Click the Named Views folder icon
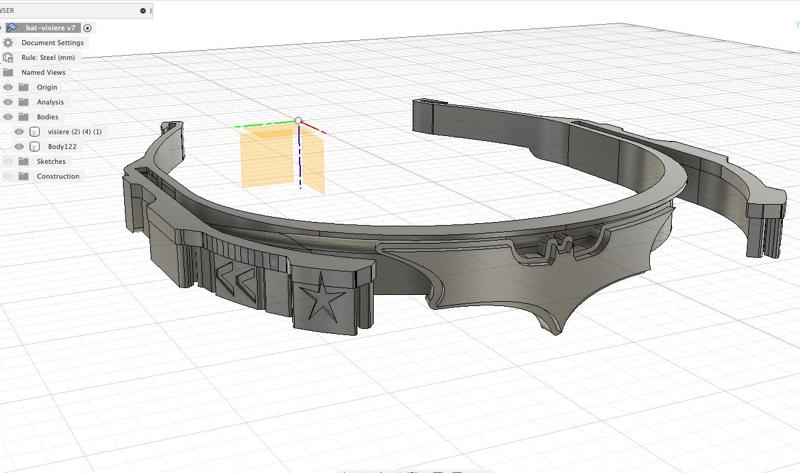800x473 pixels. click(8, 72)
